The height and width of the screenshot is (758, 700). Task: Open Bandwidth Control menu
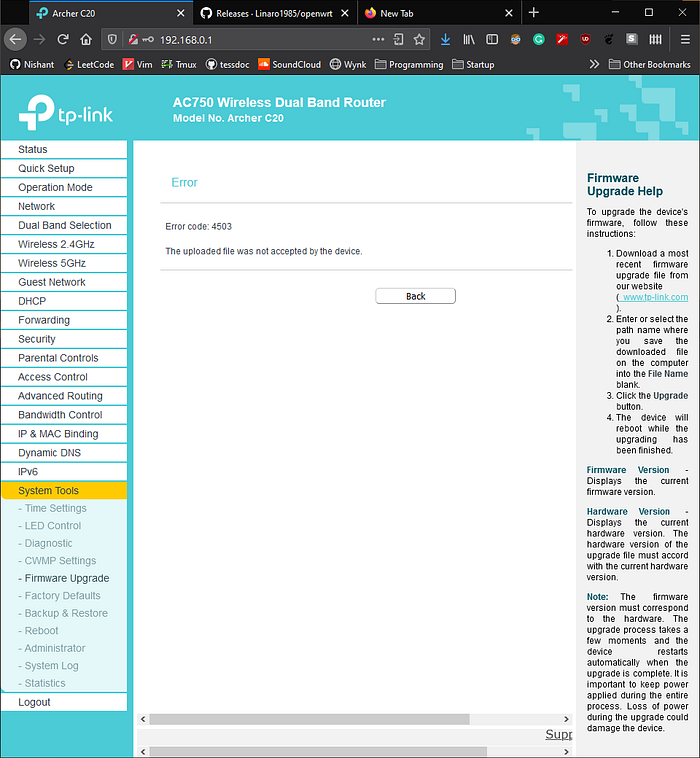coord(64,415)
